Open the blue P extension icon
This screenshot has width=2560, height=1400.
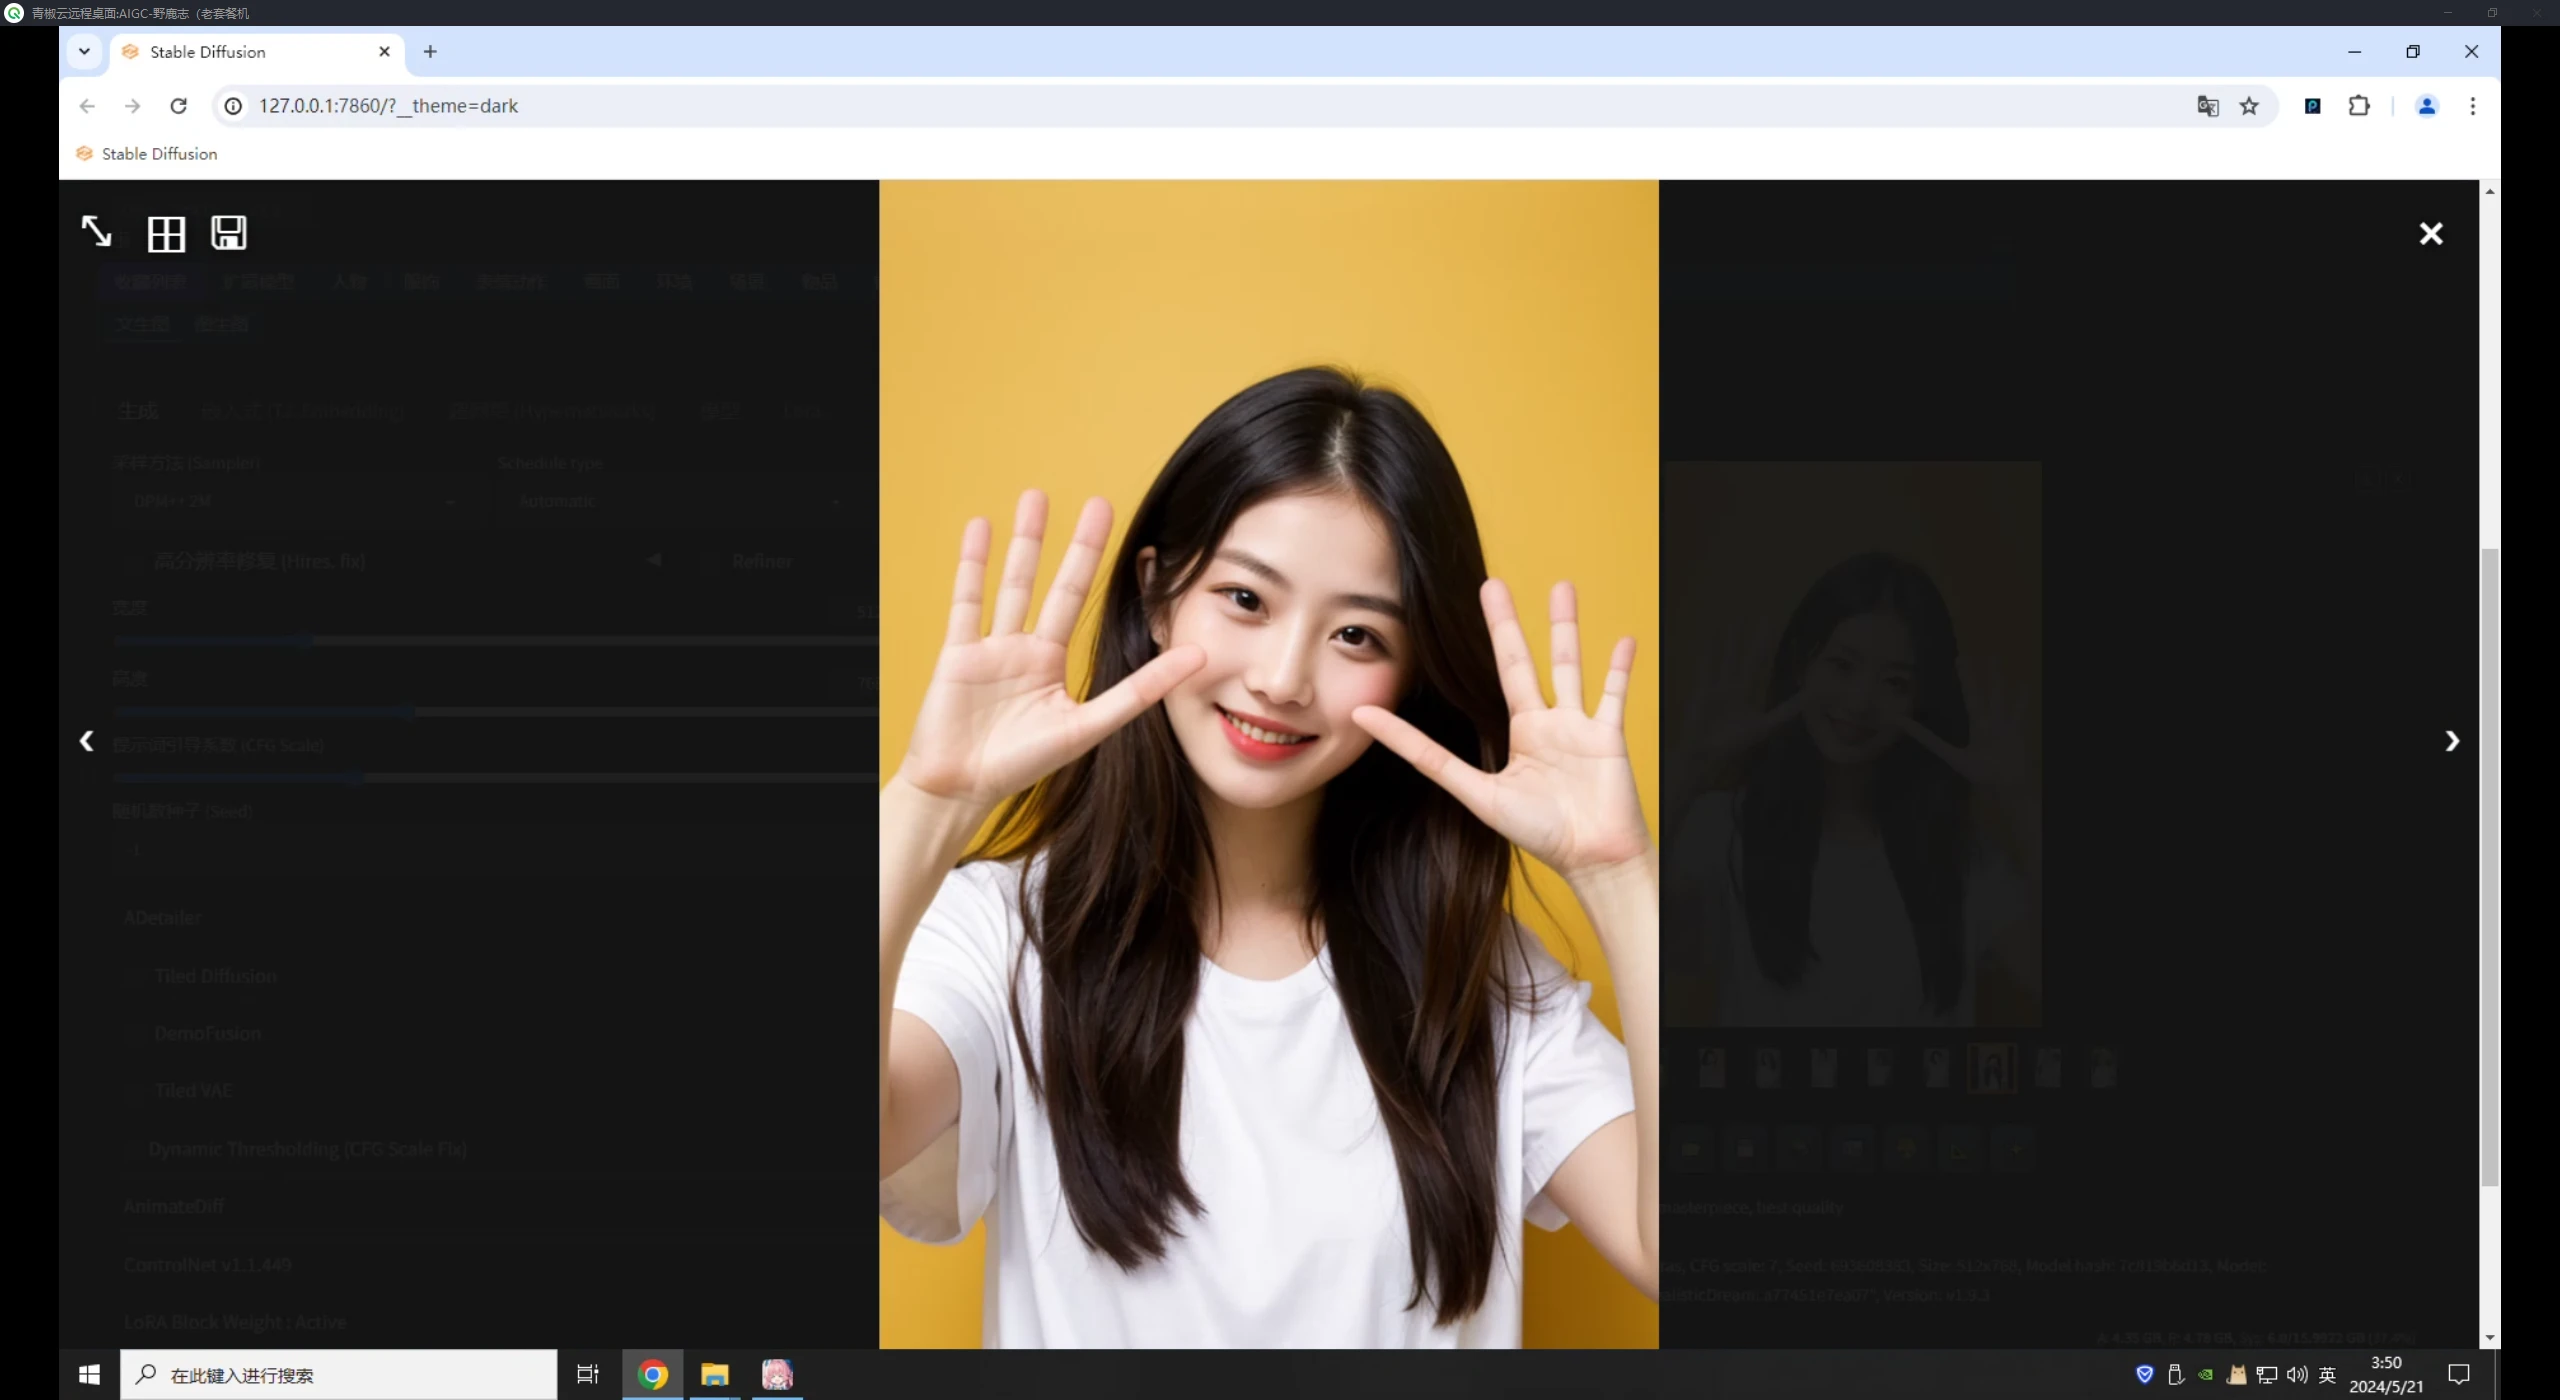point(2313,106)
